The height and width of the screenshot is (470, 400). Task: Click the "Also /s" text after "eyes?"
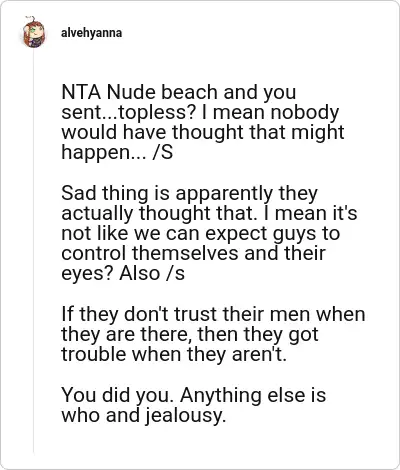pos(152,274)
